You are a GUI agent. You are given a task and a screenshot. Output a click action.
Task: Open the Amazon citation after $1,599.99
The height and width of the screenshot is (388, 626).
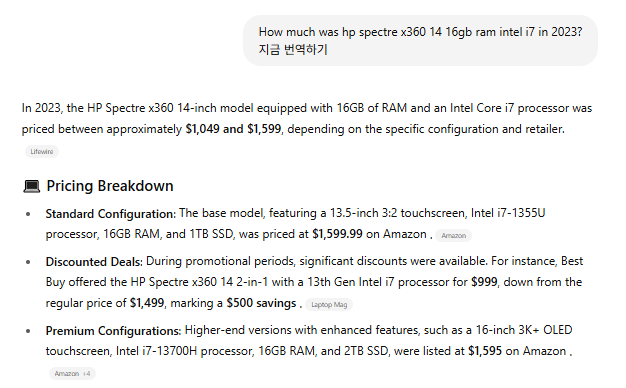(x=453, y=236)
